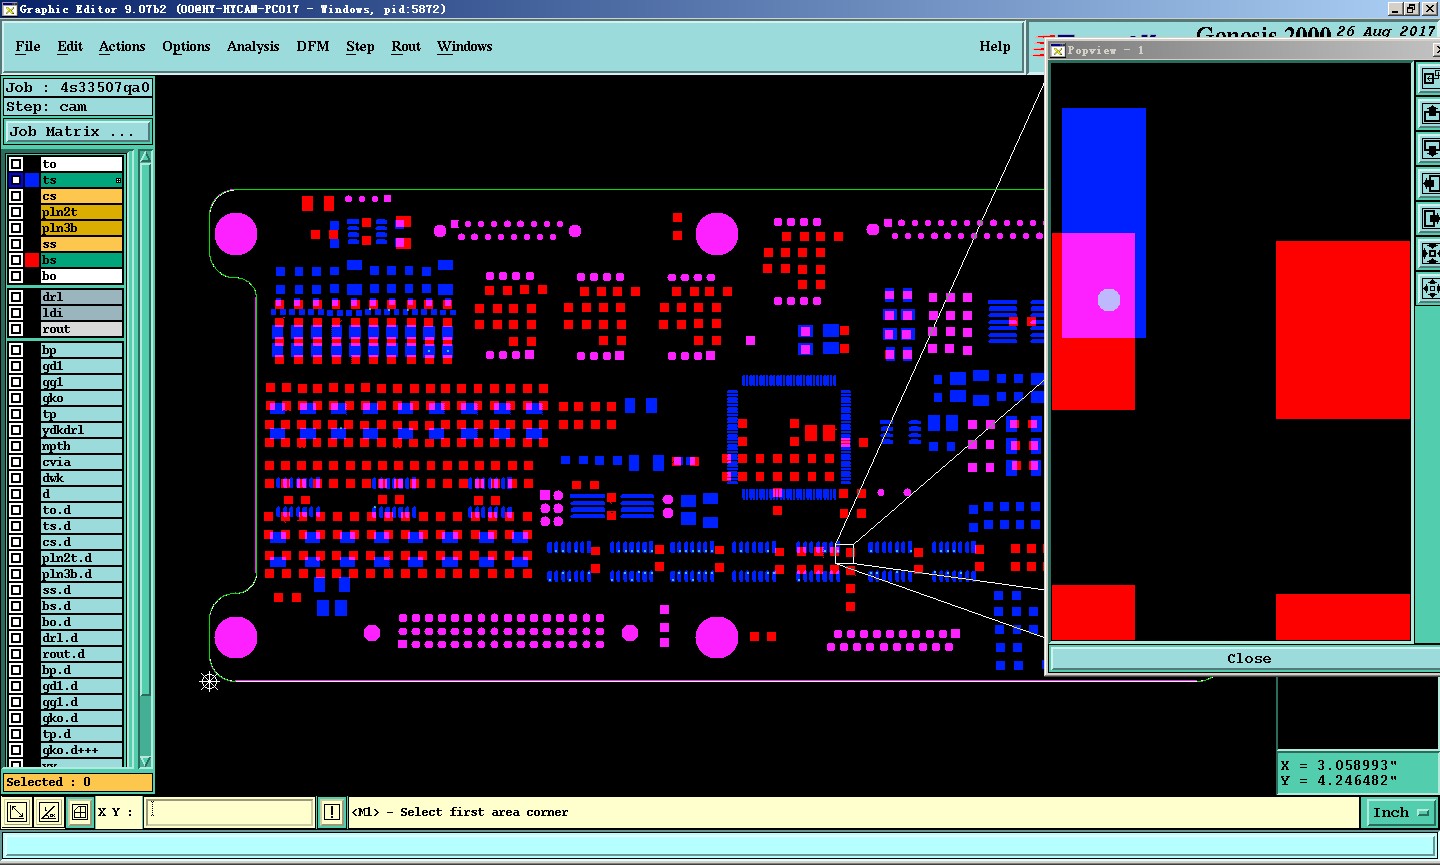Open the DFM menu

313,46
